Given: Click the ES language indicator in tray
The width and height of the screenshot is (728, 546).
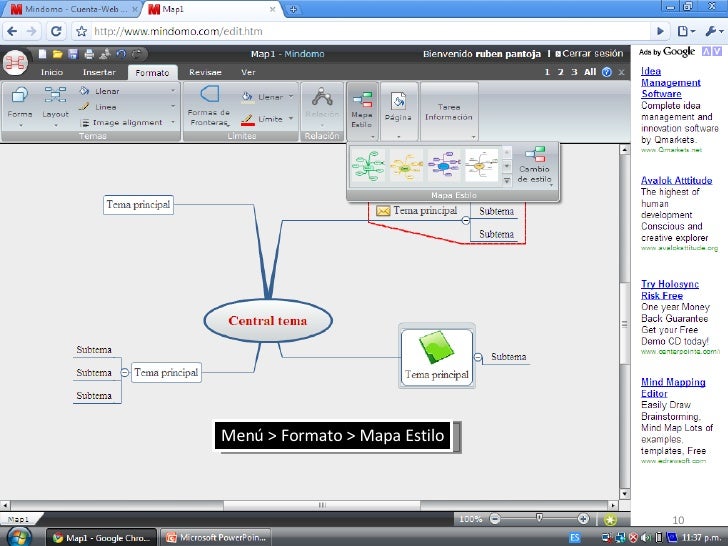Looking at the screenshot, I should 575,538.
